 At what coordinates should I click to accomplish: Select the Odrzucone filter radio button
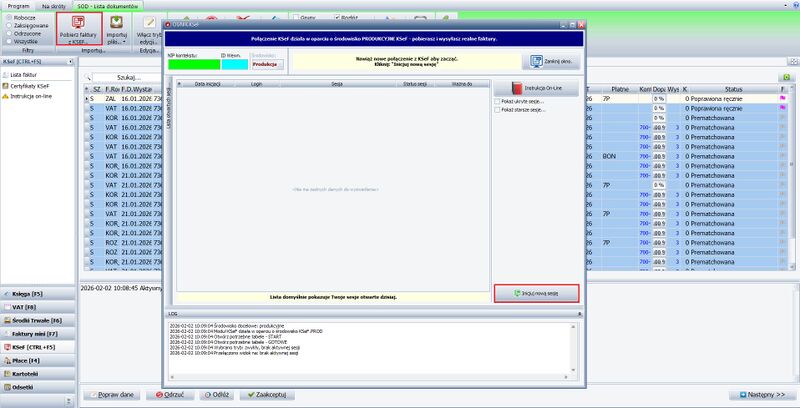pyautogui.click(x=8, y=33)
